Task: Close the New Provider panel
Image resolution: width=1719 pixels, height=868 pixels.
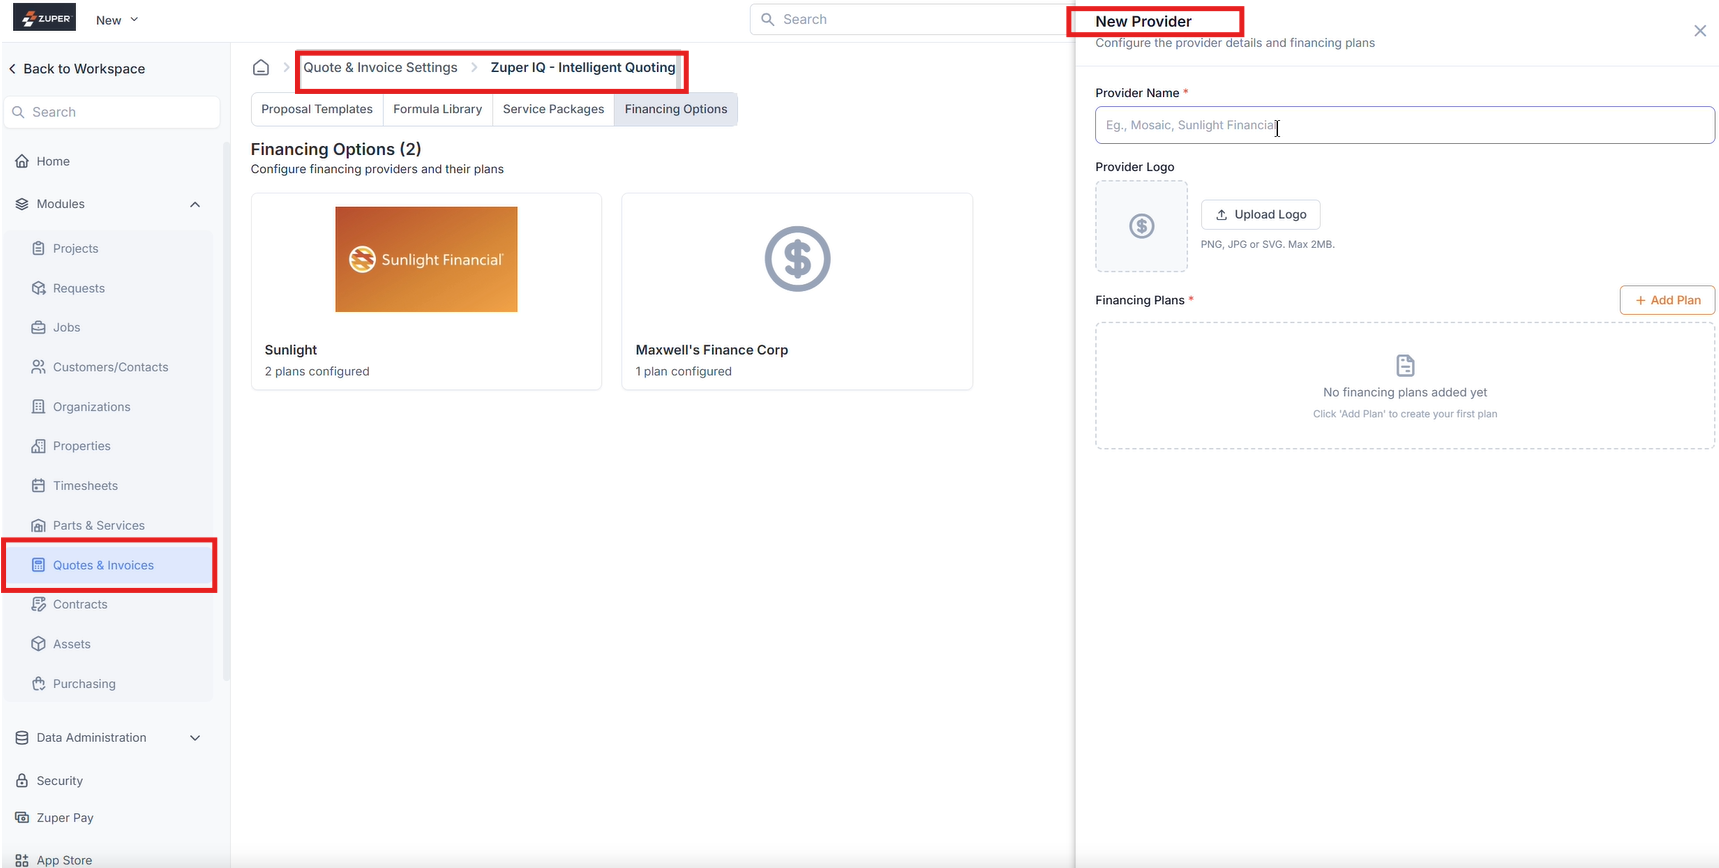Action: [1699, 31]
